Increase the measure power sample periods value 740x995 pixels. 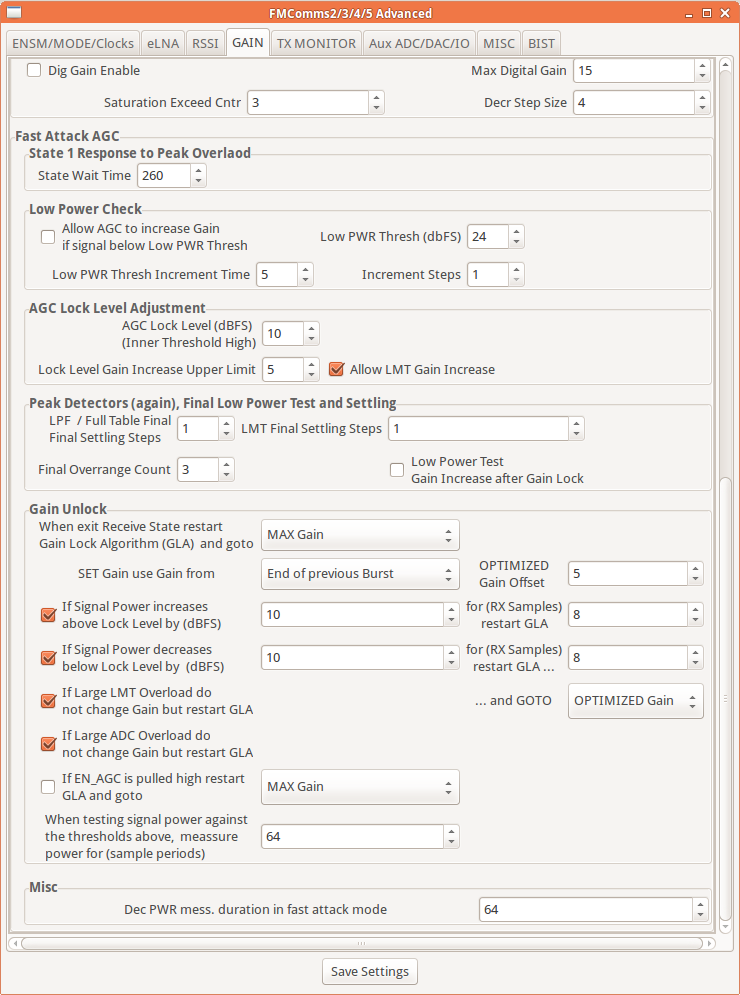coord(451,831)
